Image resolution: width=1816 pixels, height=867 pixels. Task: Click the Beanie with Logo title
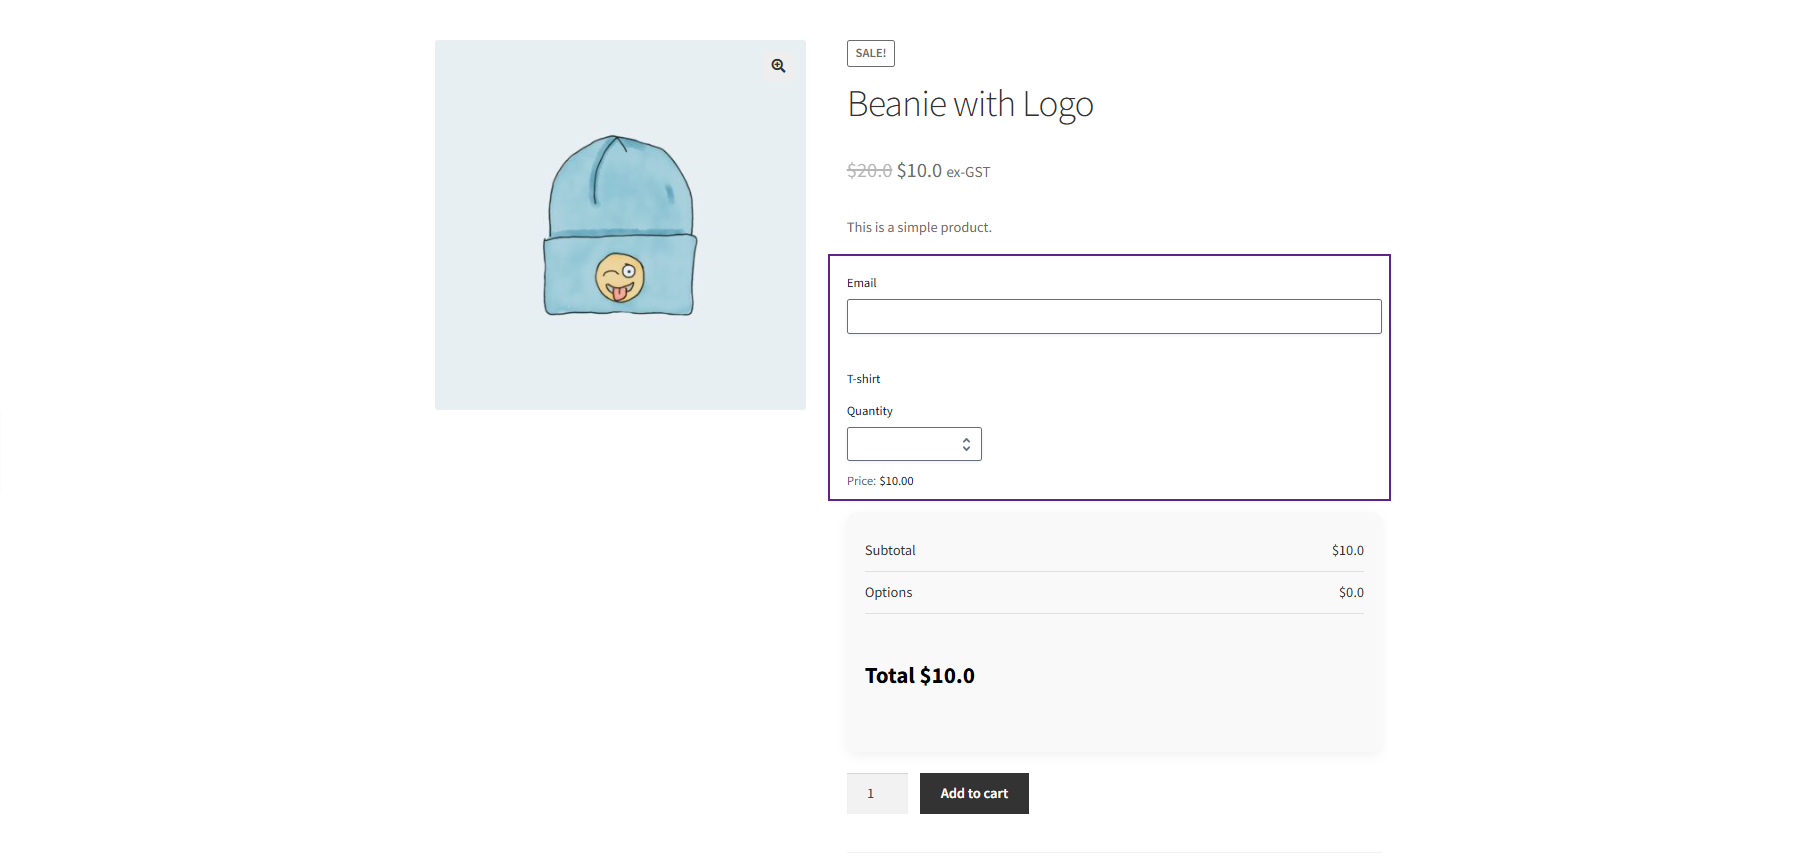pos(970,105)
